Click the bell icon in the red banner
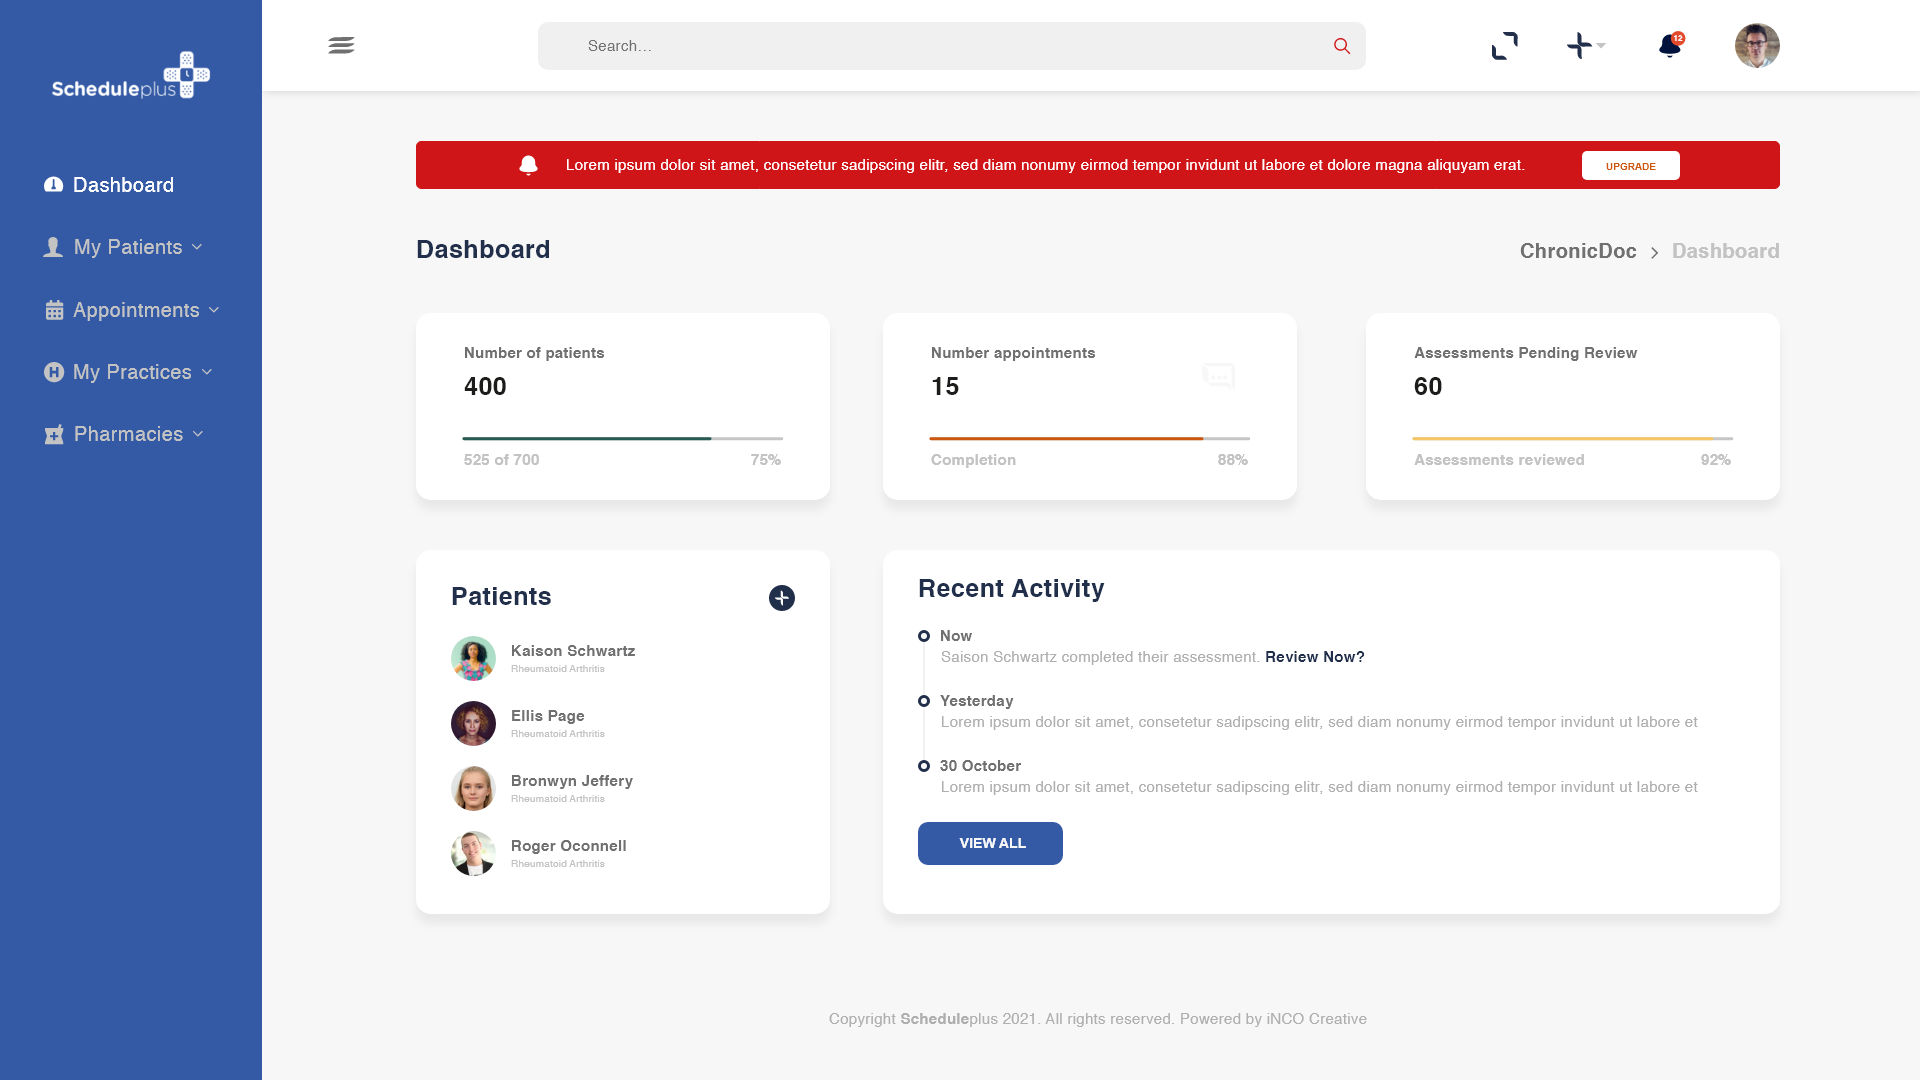The height and width of the screenshot is (1080, 1920). coord(529,165)
